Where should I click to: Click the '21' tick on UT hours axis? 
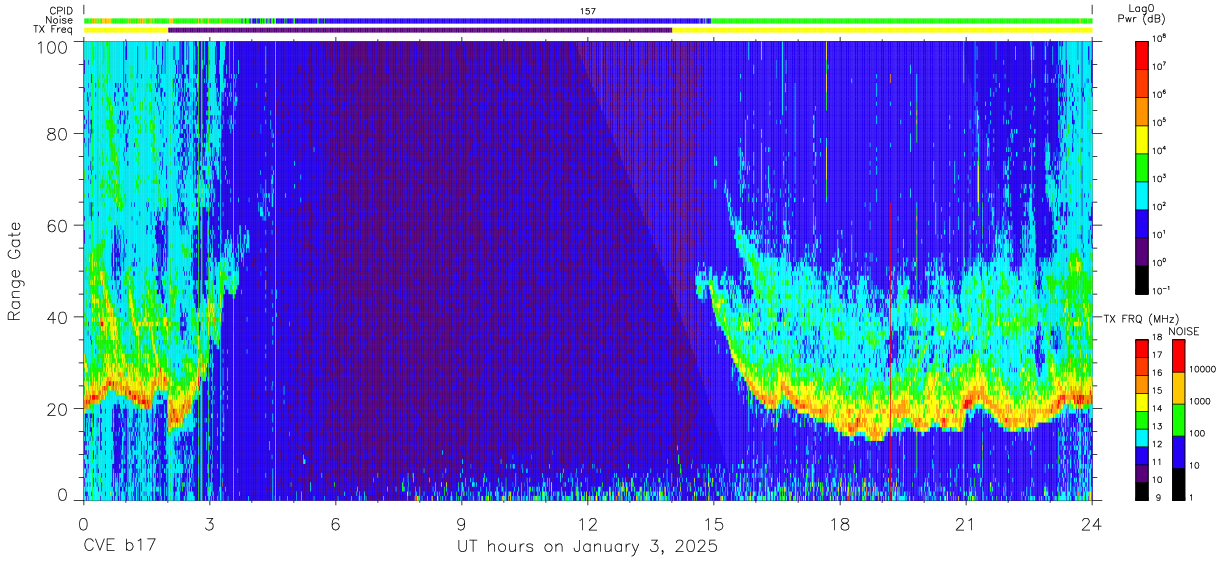[966, 524]
